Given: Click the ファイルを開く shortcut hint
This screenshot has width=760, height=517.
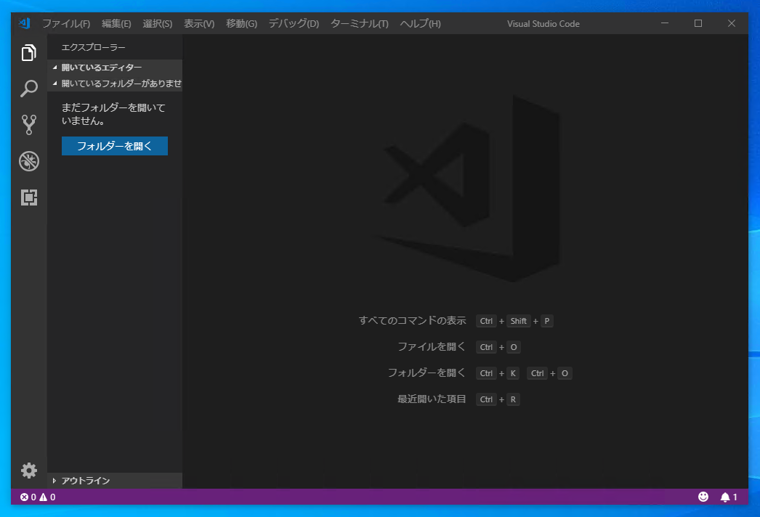Looking at the screenshot, I should coord(431,347).
